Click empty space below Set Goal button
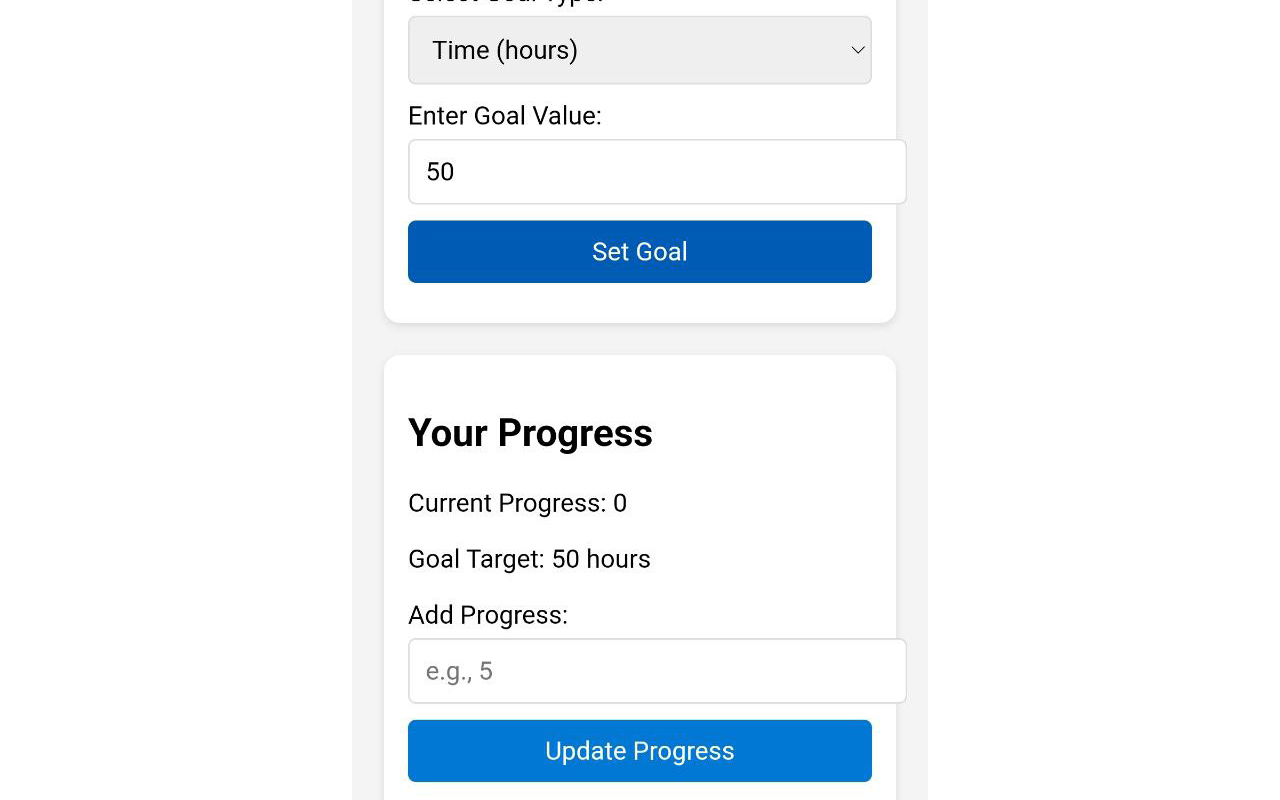 coord(639,303)
